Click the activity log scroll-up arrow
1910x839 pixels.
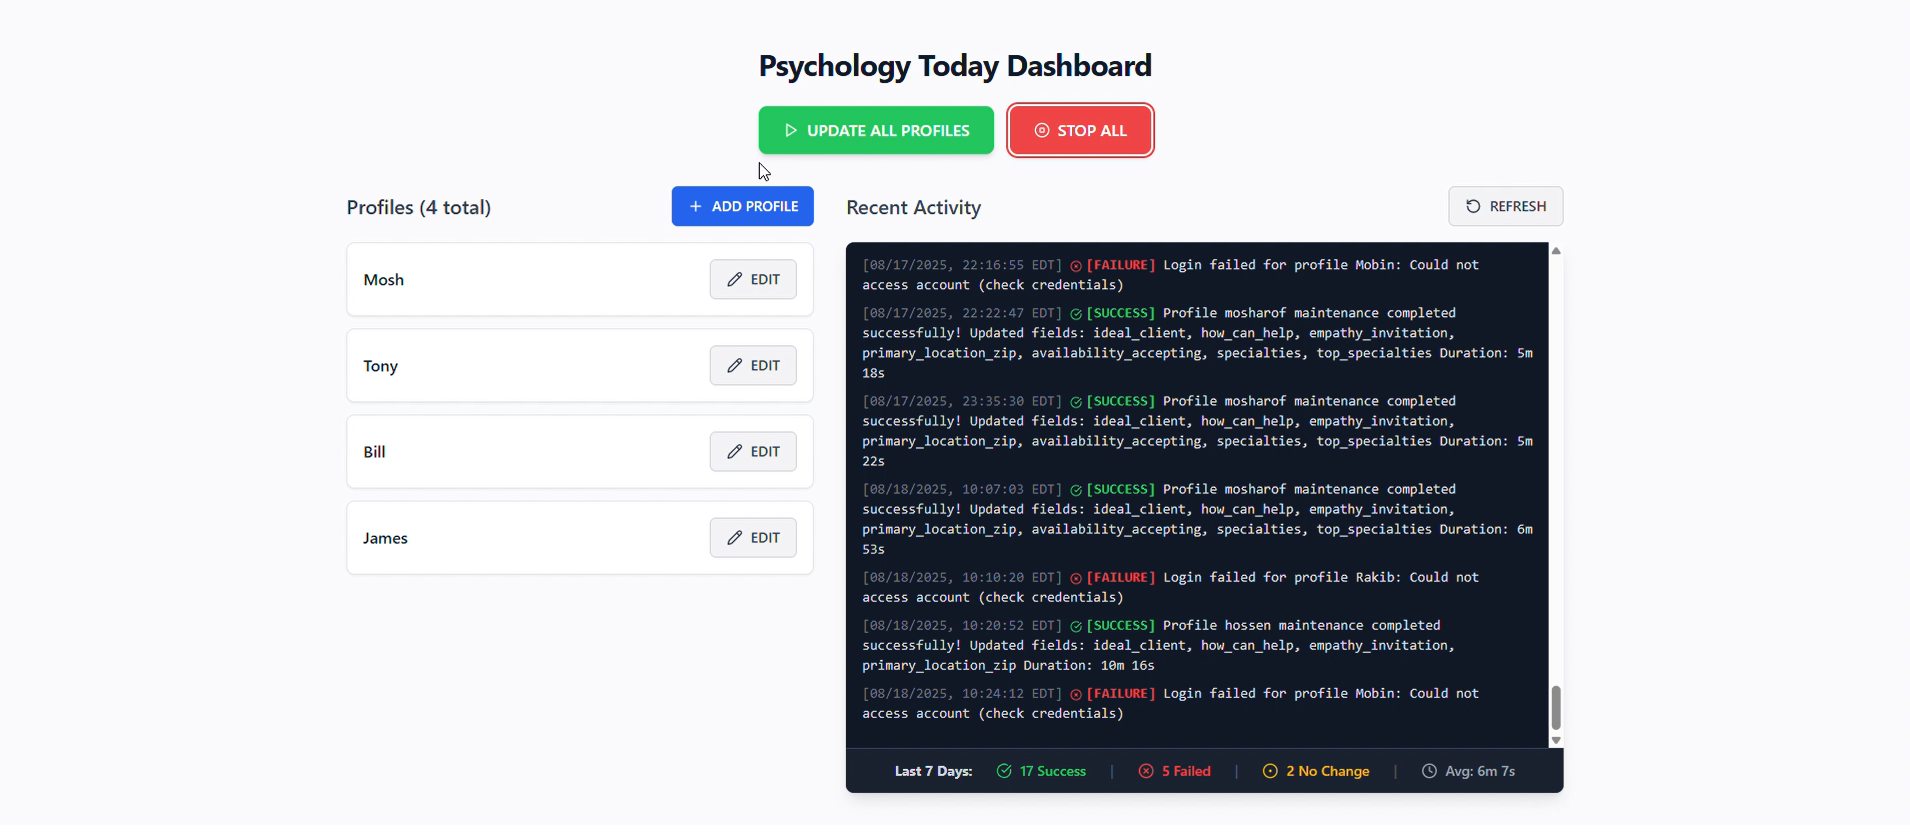1556,251
